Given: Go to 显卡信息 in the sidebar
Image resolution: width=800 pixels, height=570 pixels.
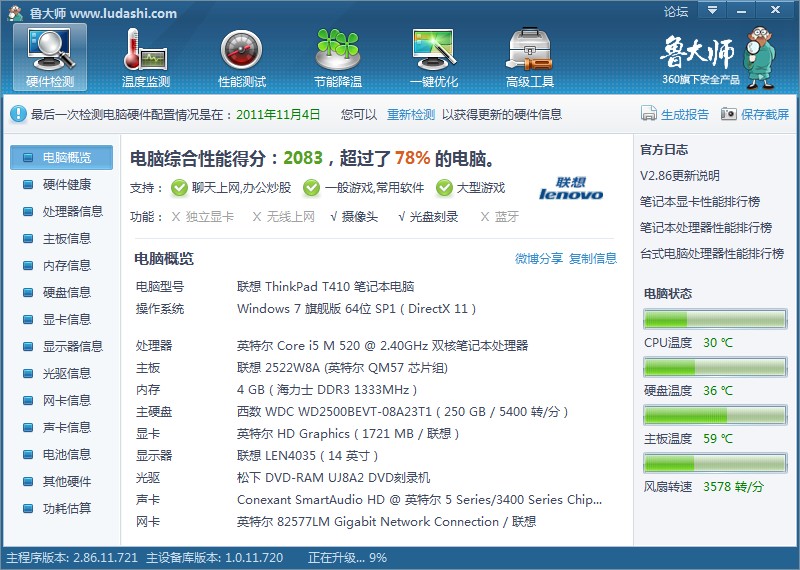Looking at the screenshot, I should point(66,319).
